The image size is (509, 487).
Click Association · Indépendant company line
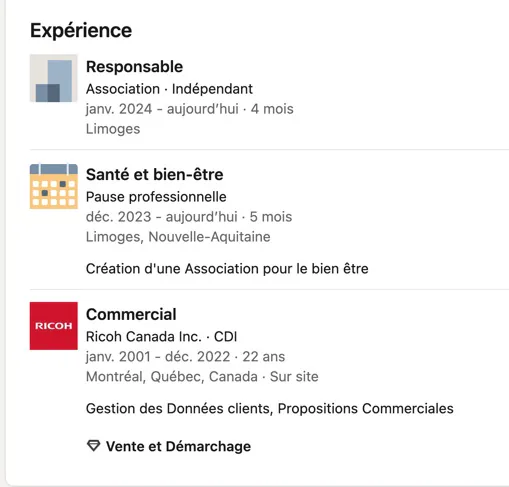point(169,89)
